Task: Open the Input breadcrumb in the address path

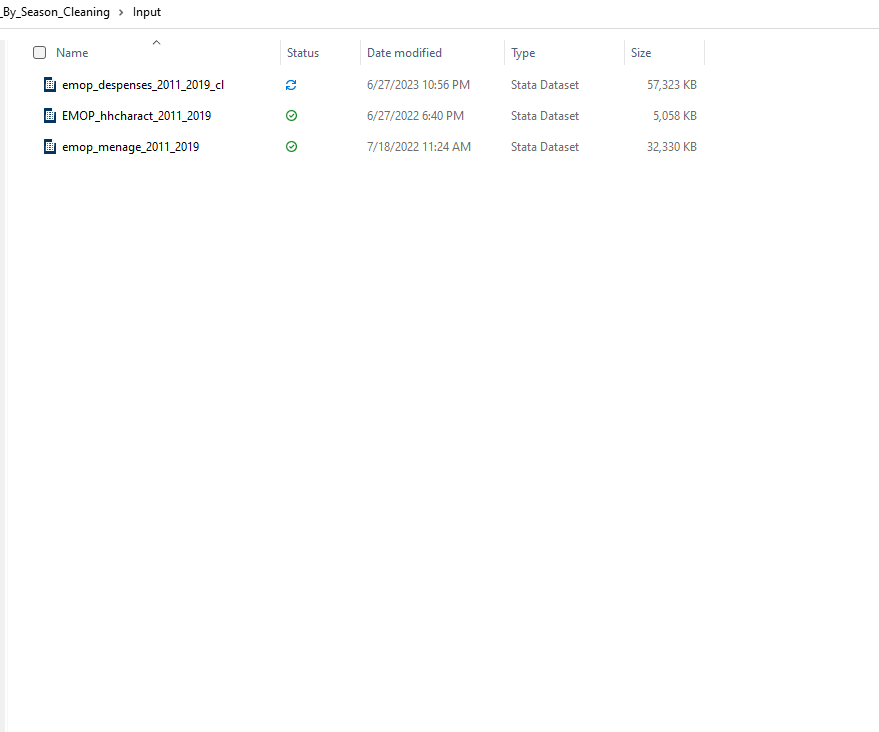Action: point(147,12)
